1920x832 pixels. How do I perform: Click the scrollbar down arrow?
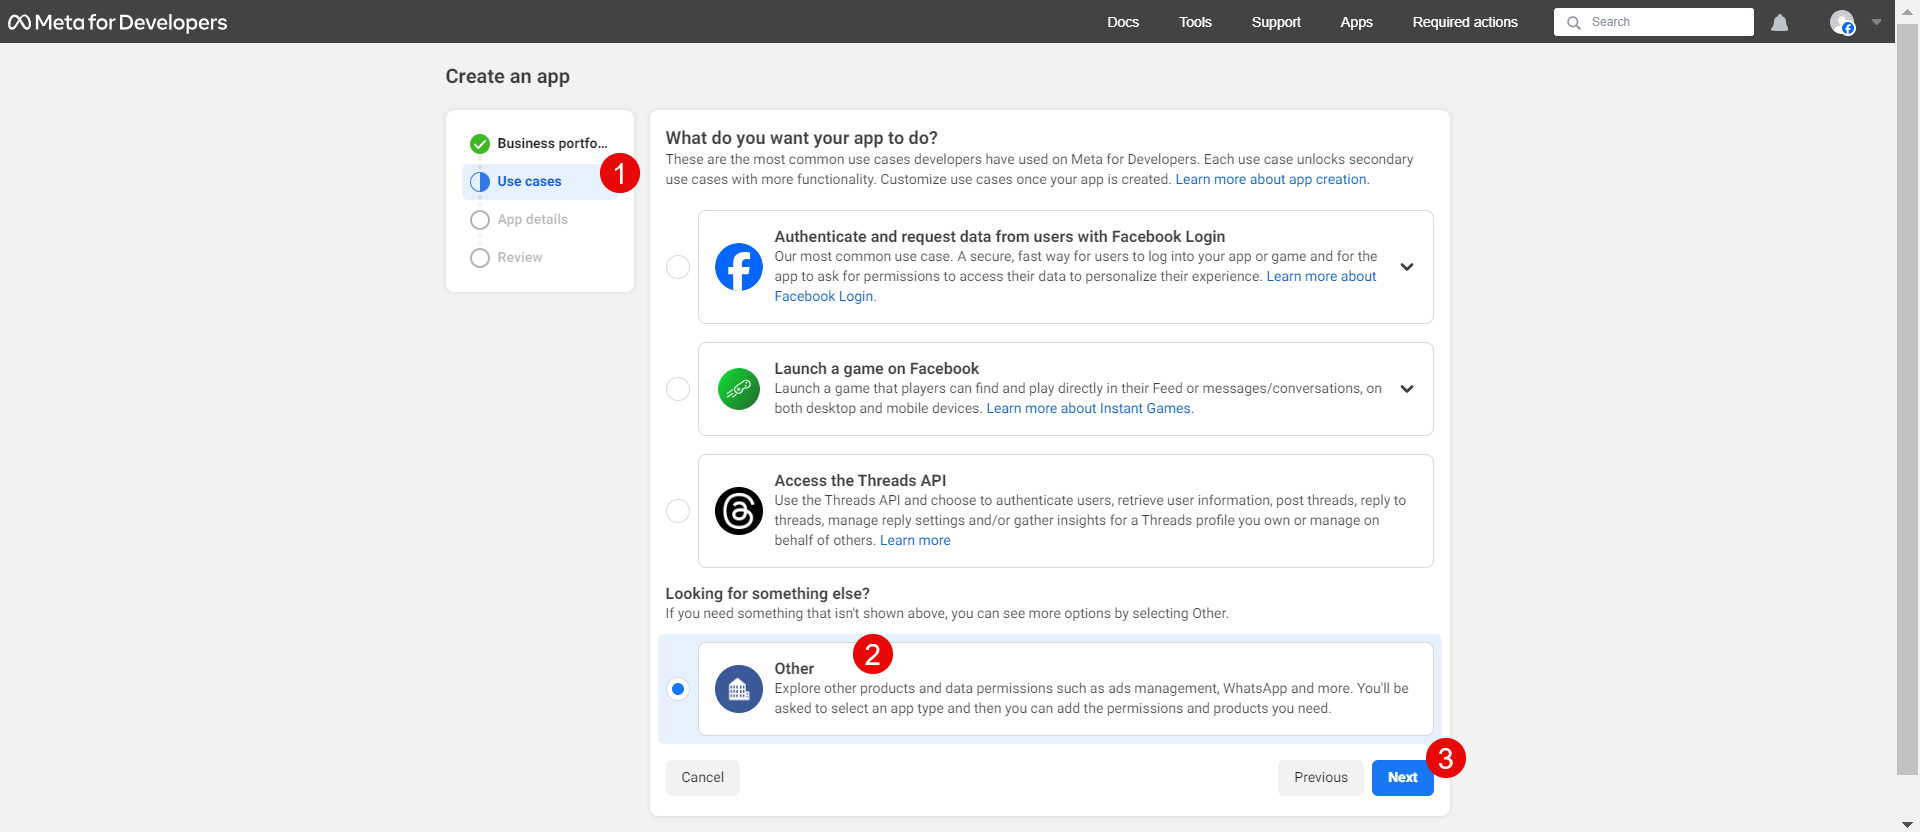click(1907, 824)
